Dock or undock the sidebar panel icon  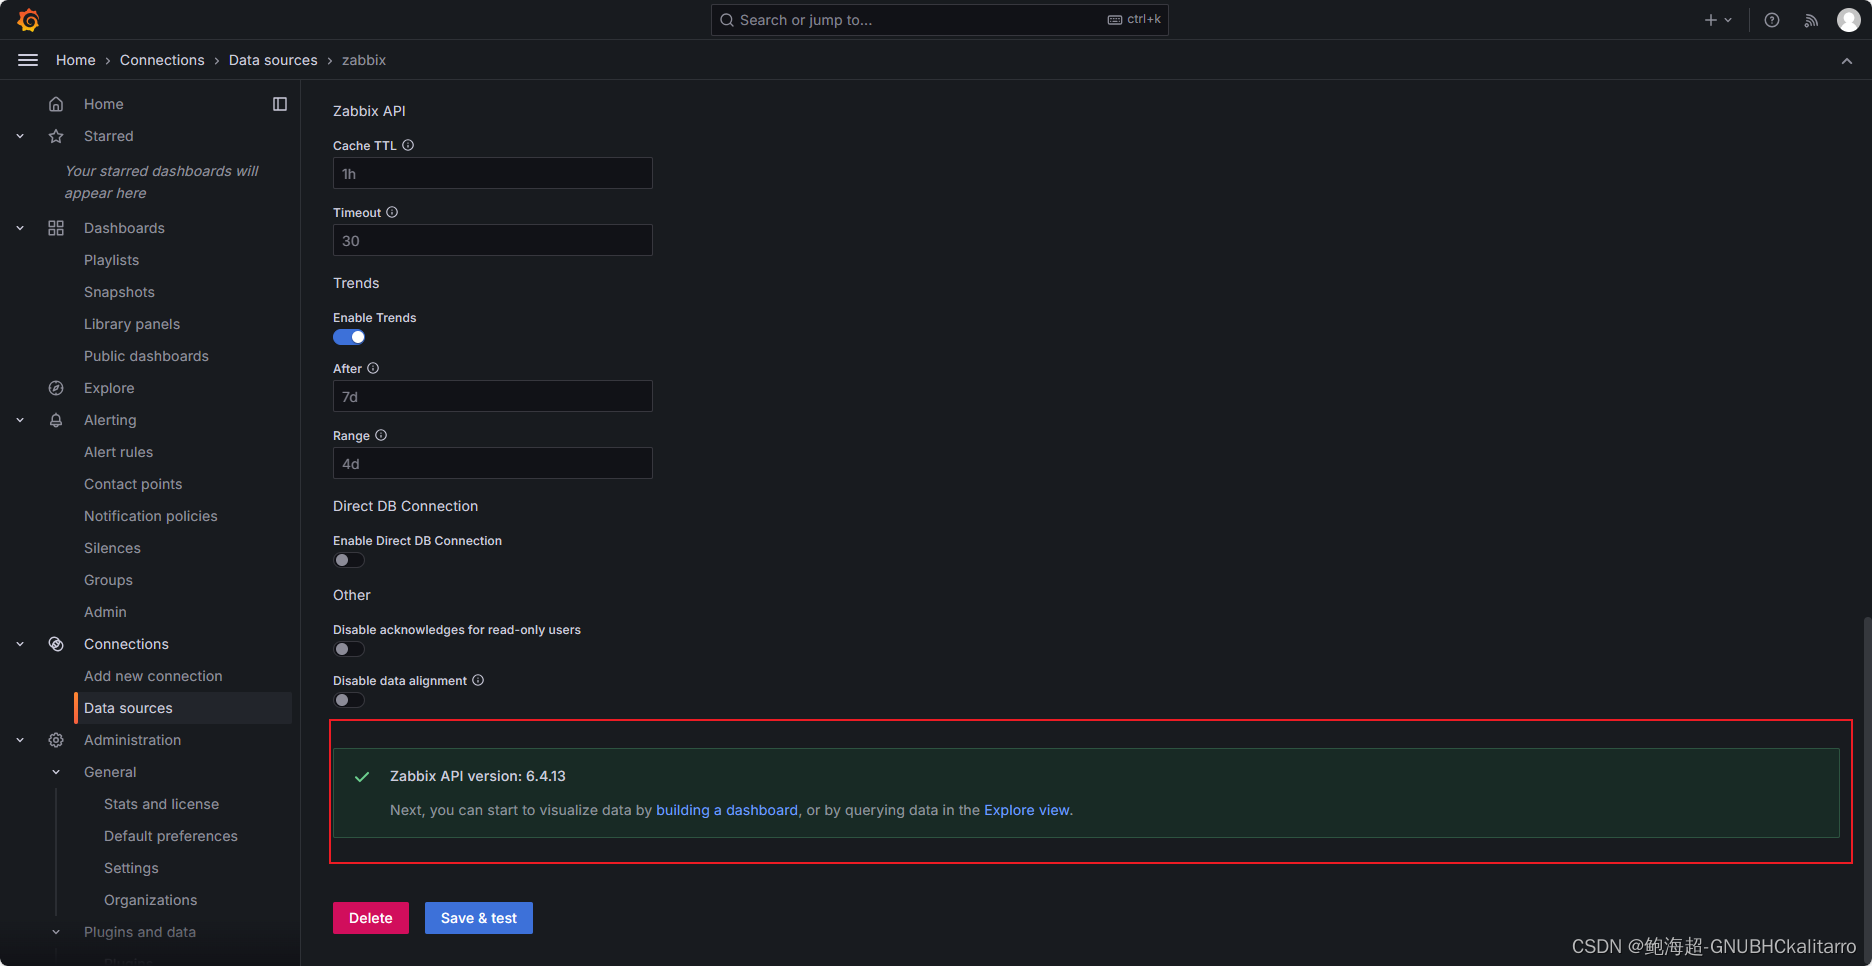tap(280, 104)
